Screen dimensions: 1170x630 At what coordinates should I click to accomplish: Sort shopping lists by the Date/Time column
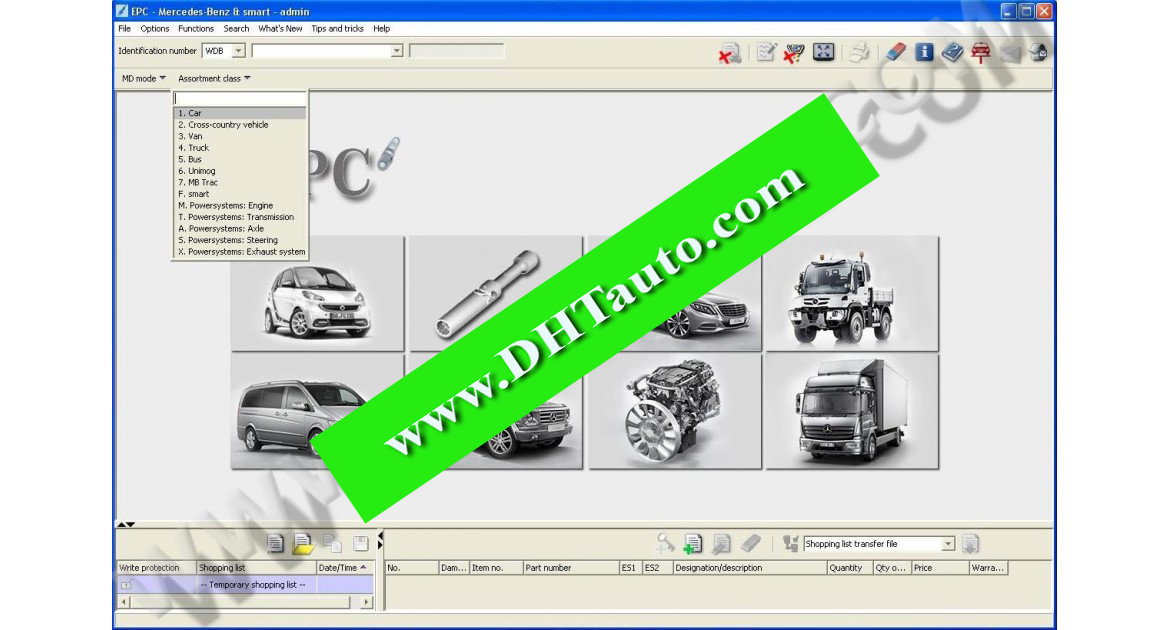[x=340, y=566]
